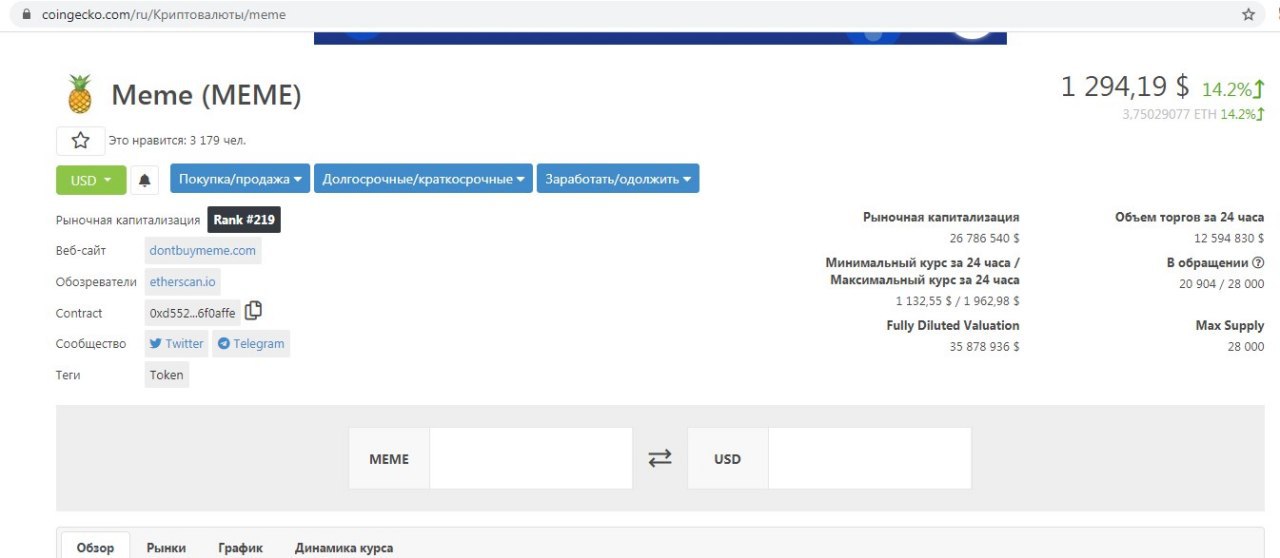Switch to the Рынки tab
The height and width of the screenshot is (558, 1280).
[166, 548]
